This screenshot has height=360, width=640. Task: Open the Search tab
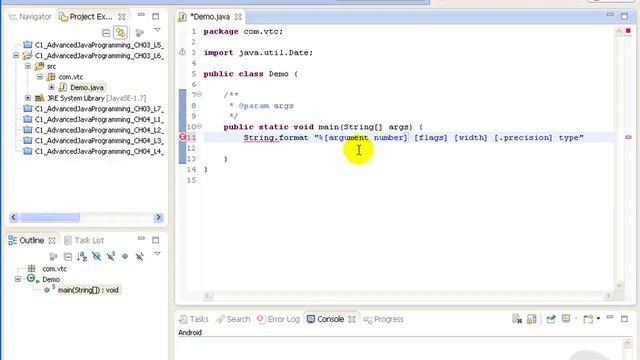[233, 319]
